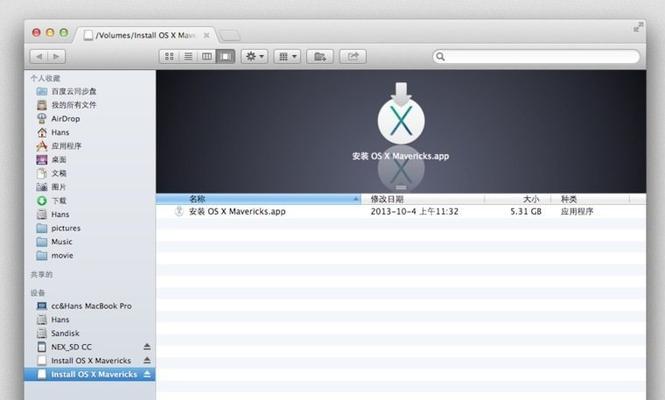Select 安装 OS X Mavericks.app in the file list
The width and height of the screenshot is (665, 400).
pyautogui.click(x=237, y=211)
